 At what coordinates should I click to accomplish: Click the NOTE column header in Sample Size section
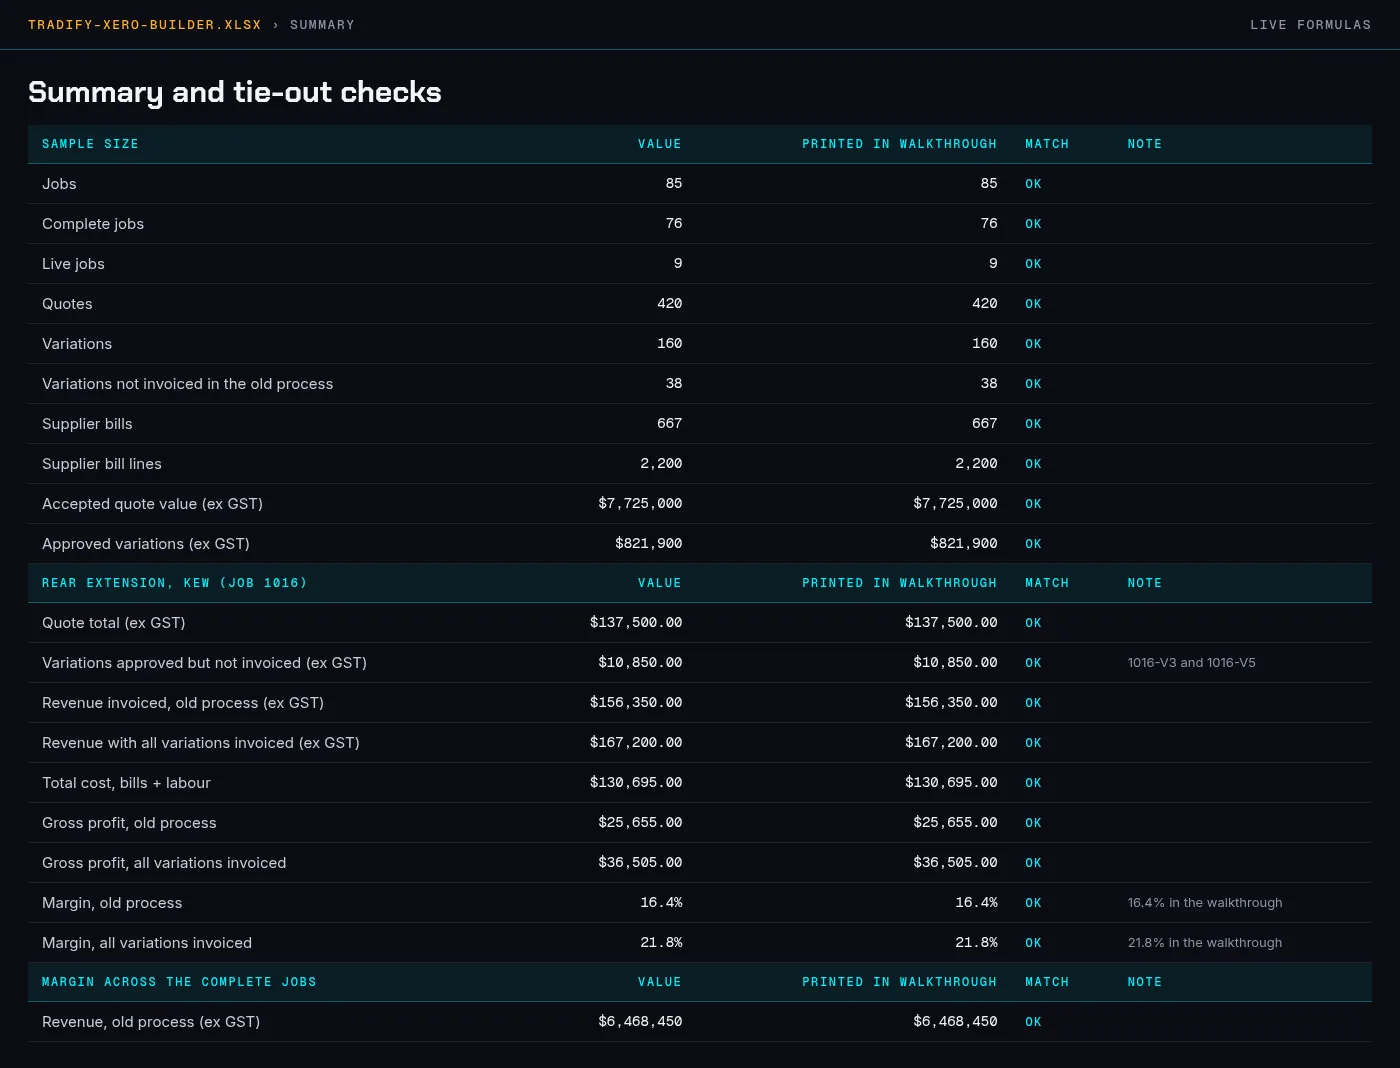tap(1144, 144)
